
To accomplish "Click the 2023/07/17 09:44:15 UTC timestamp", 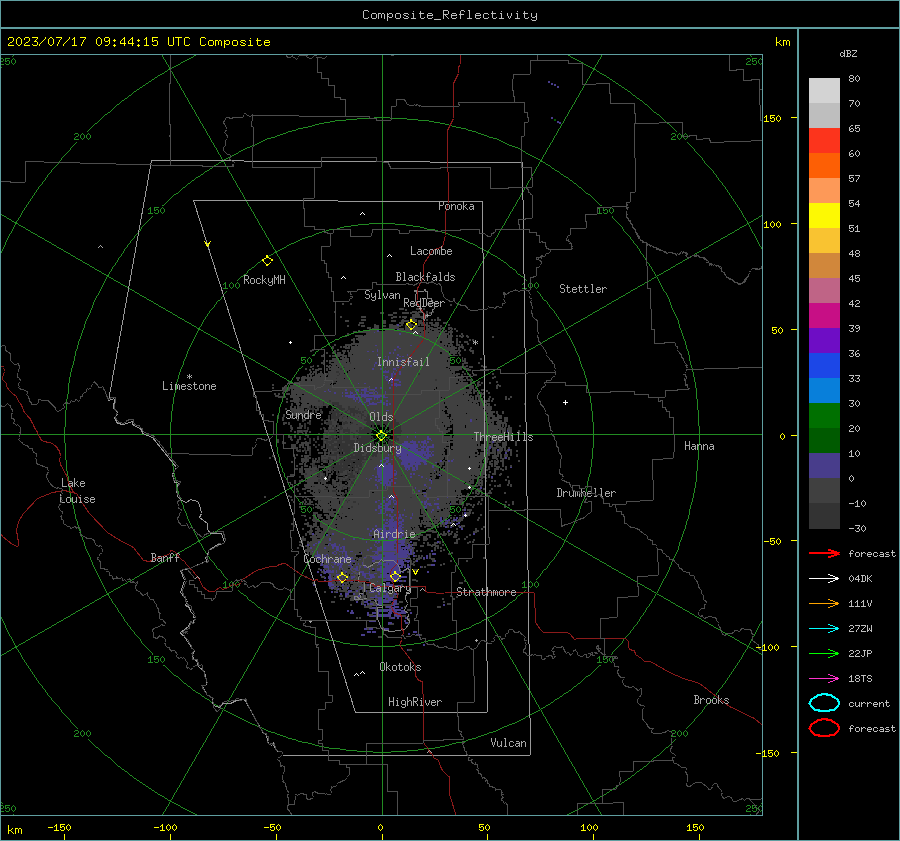I will pos(87,42).
